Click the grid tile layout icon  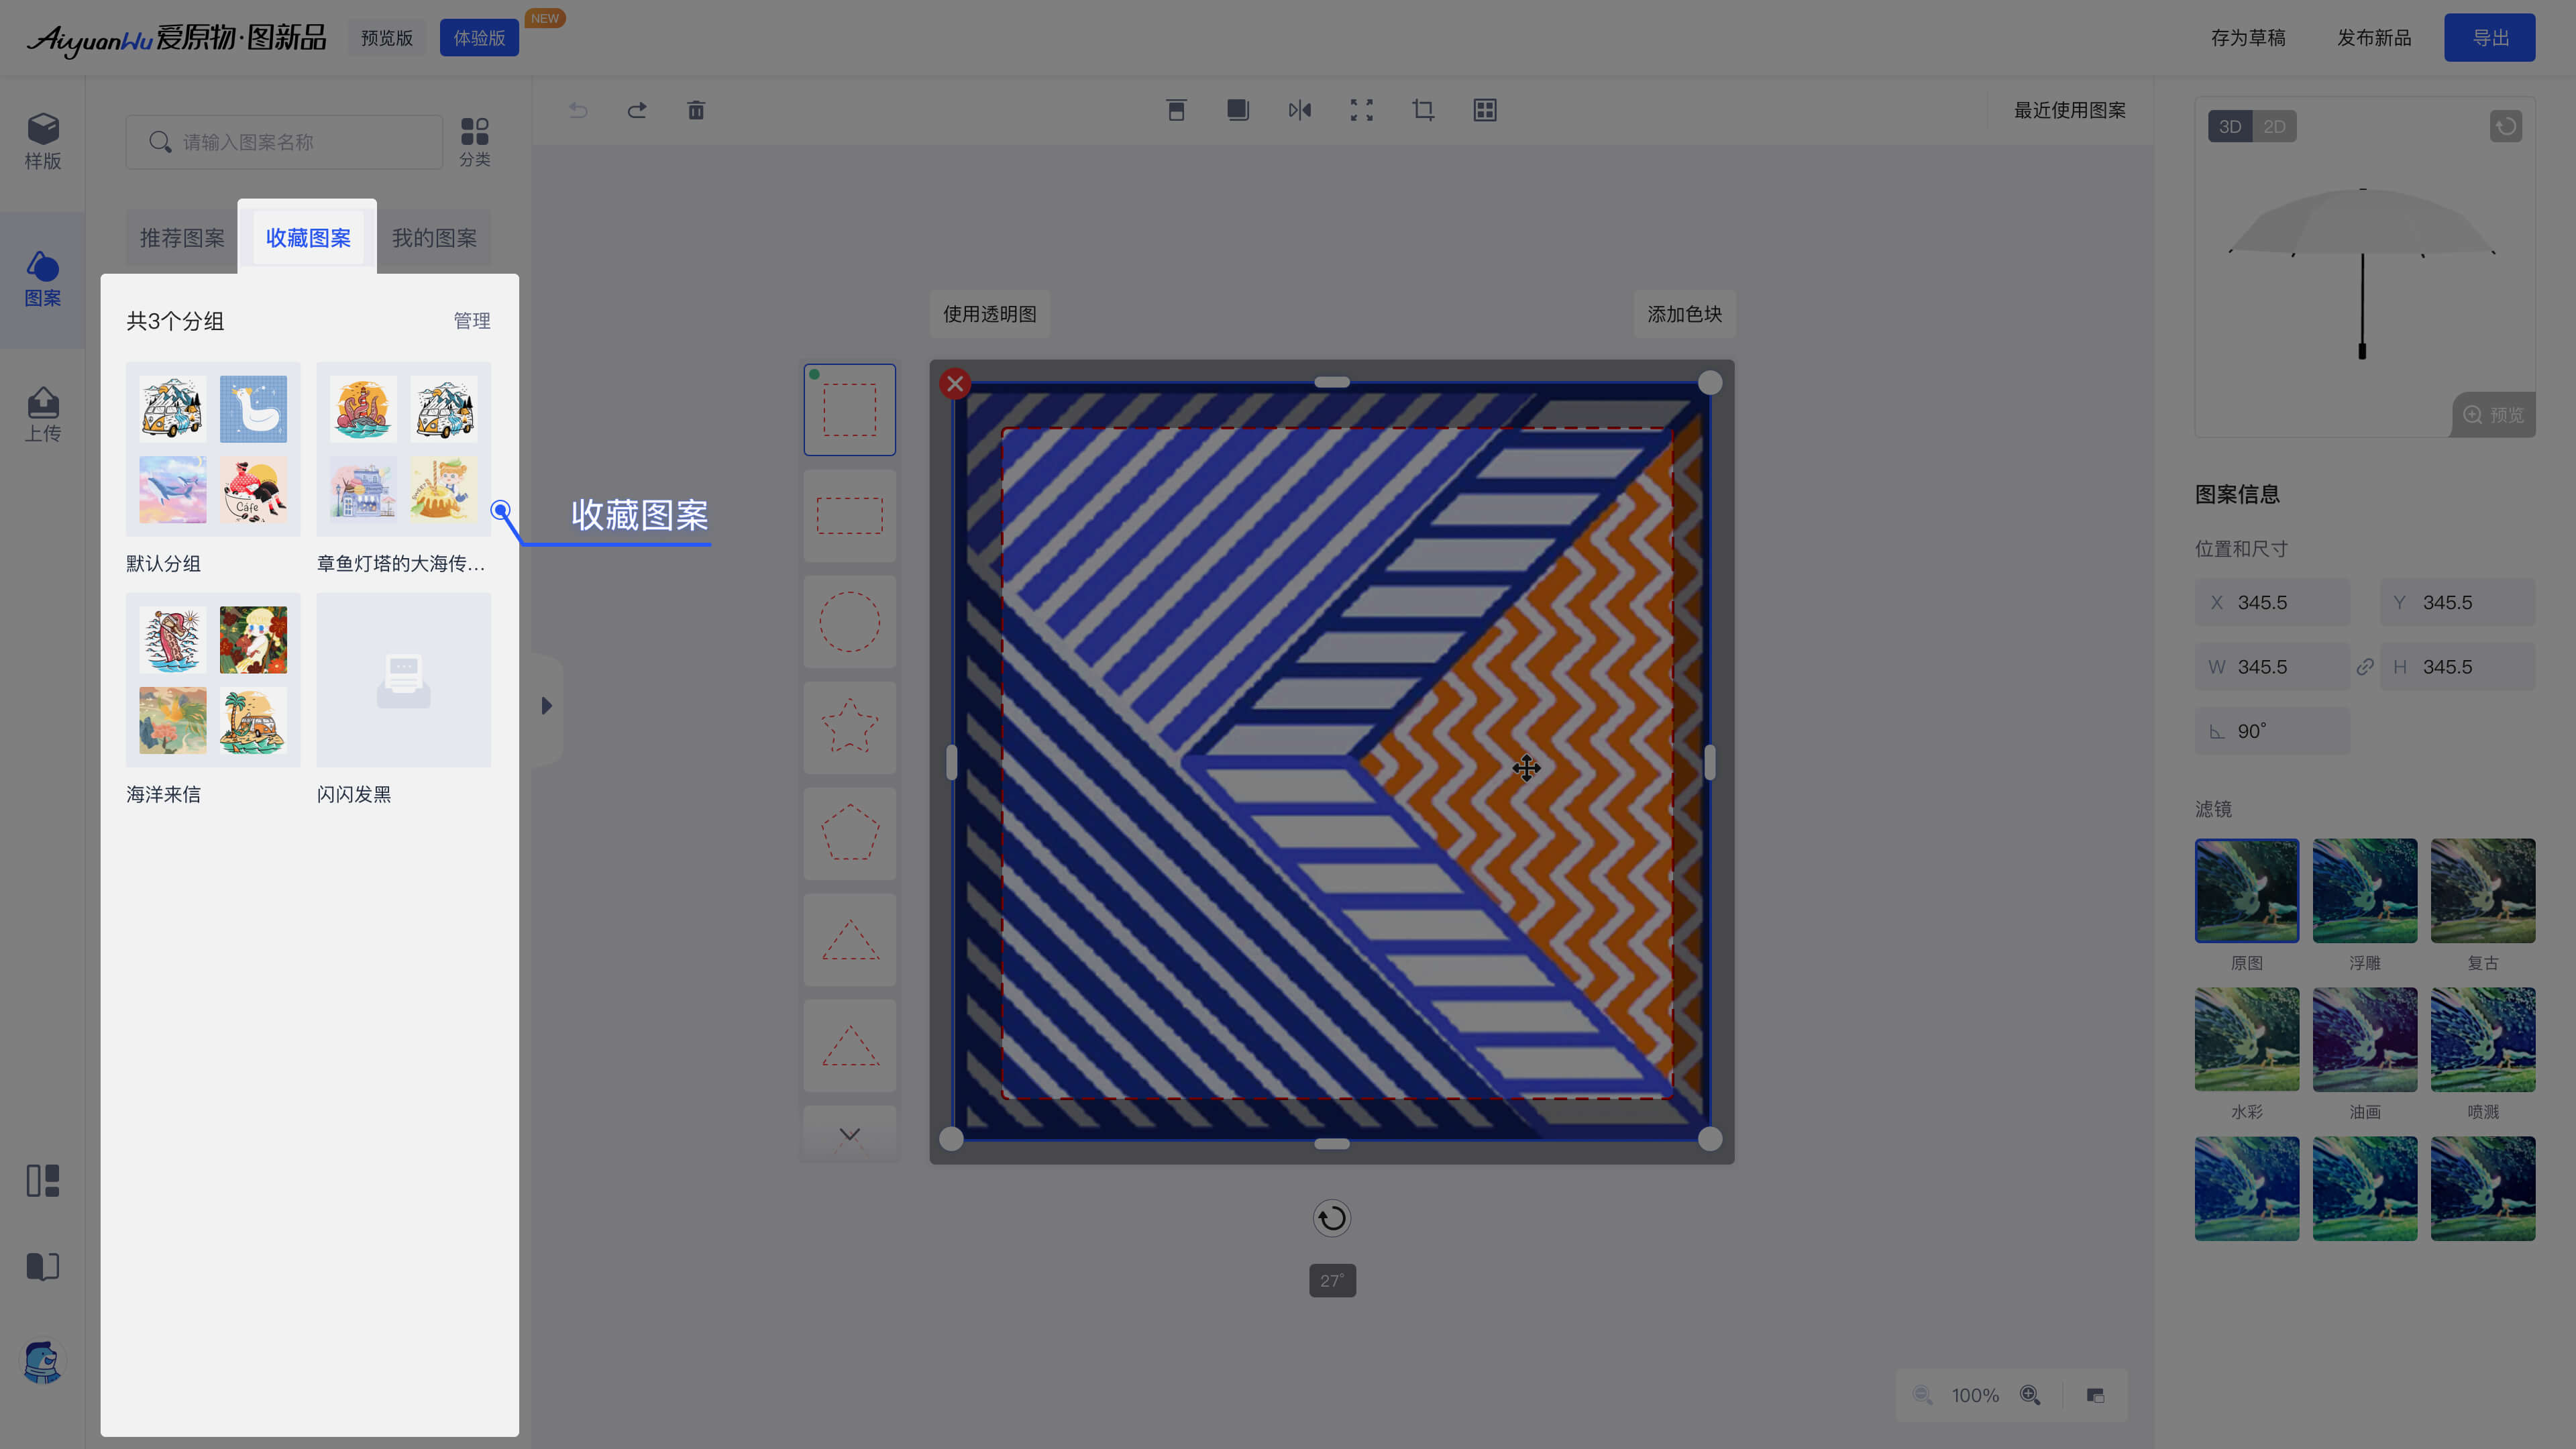point(1485,110)
